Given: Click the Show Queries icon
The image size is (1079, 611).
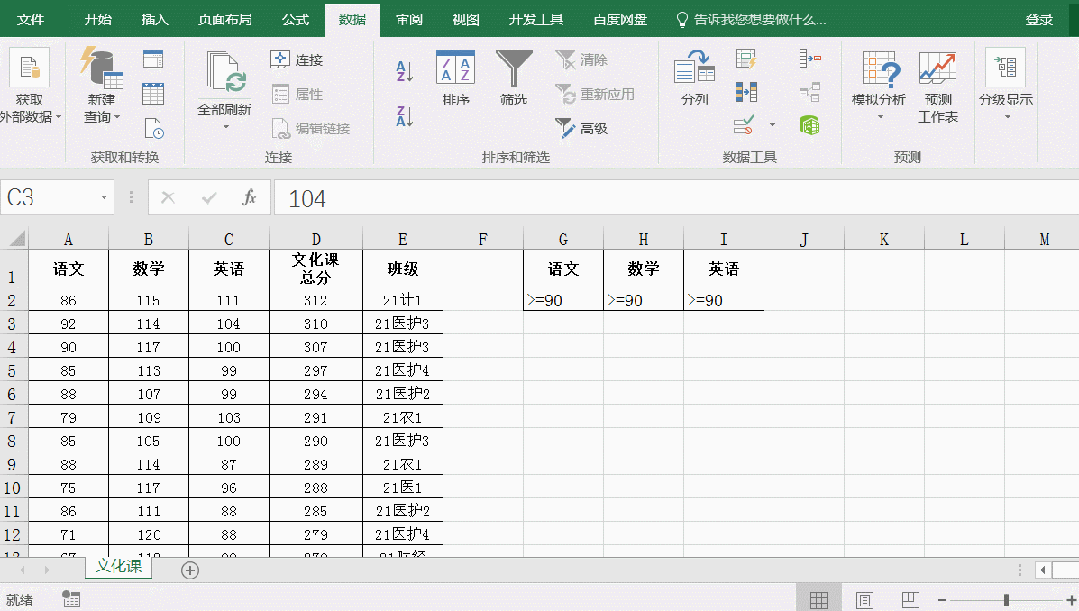Looking at the screenshot, I should click(153, 59).
